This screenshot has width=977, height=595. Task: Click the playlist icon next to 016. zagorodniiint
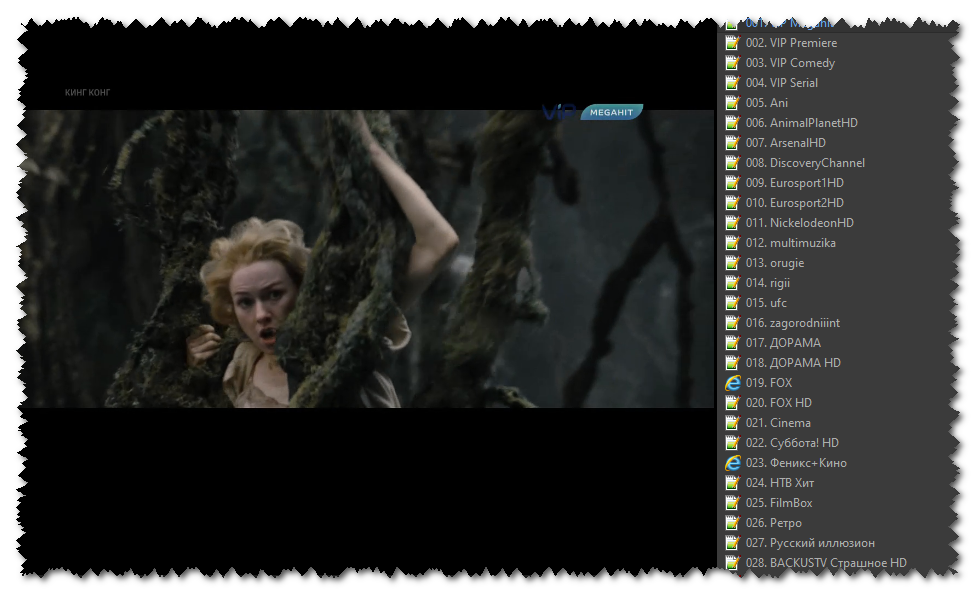point(733,323)
